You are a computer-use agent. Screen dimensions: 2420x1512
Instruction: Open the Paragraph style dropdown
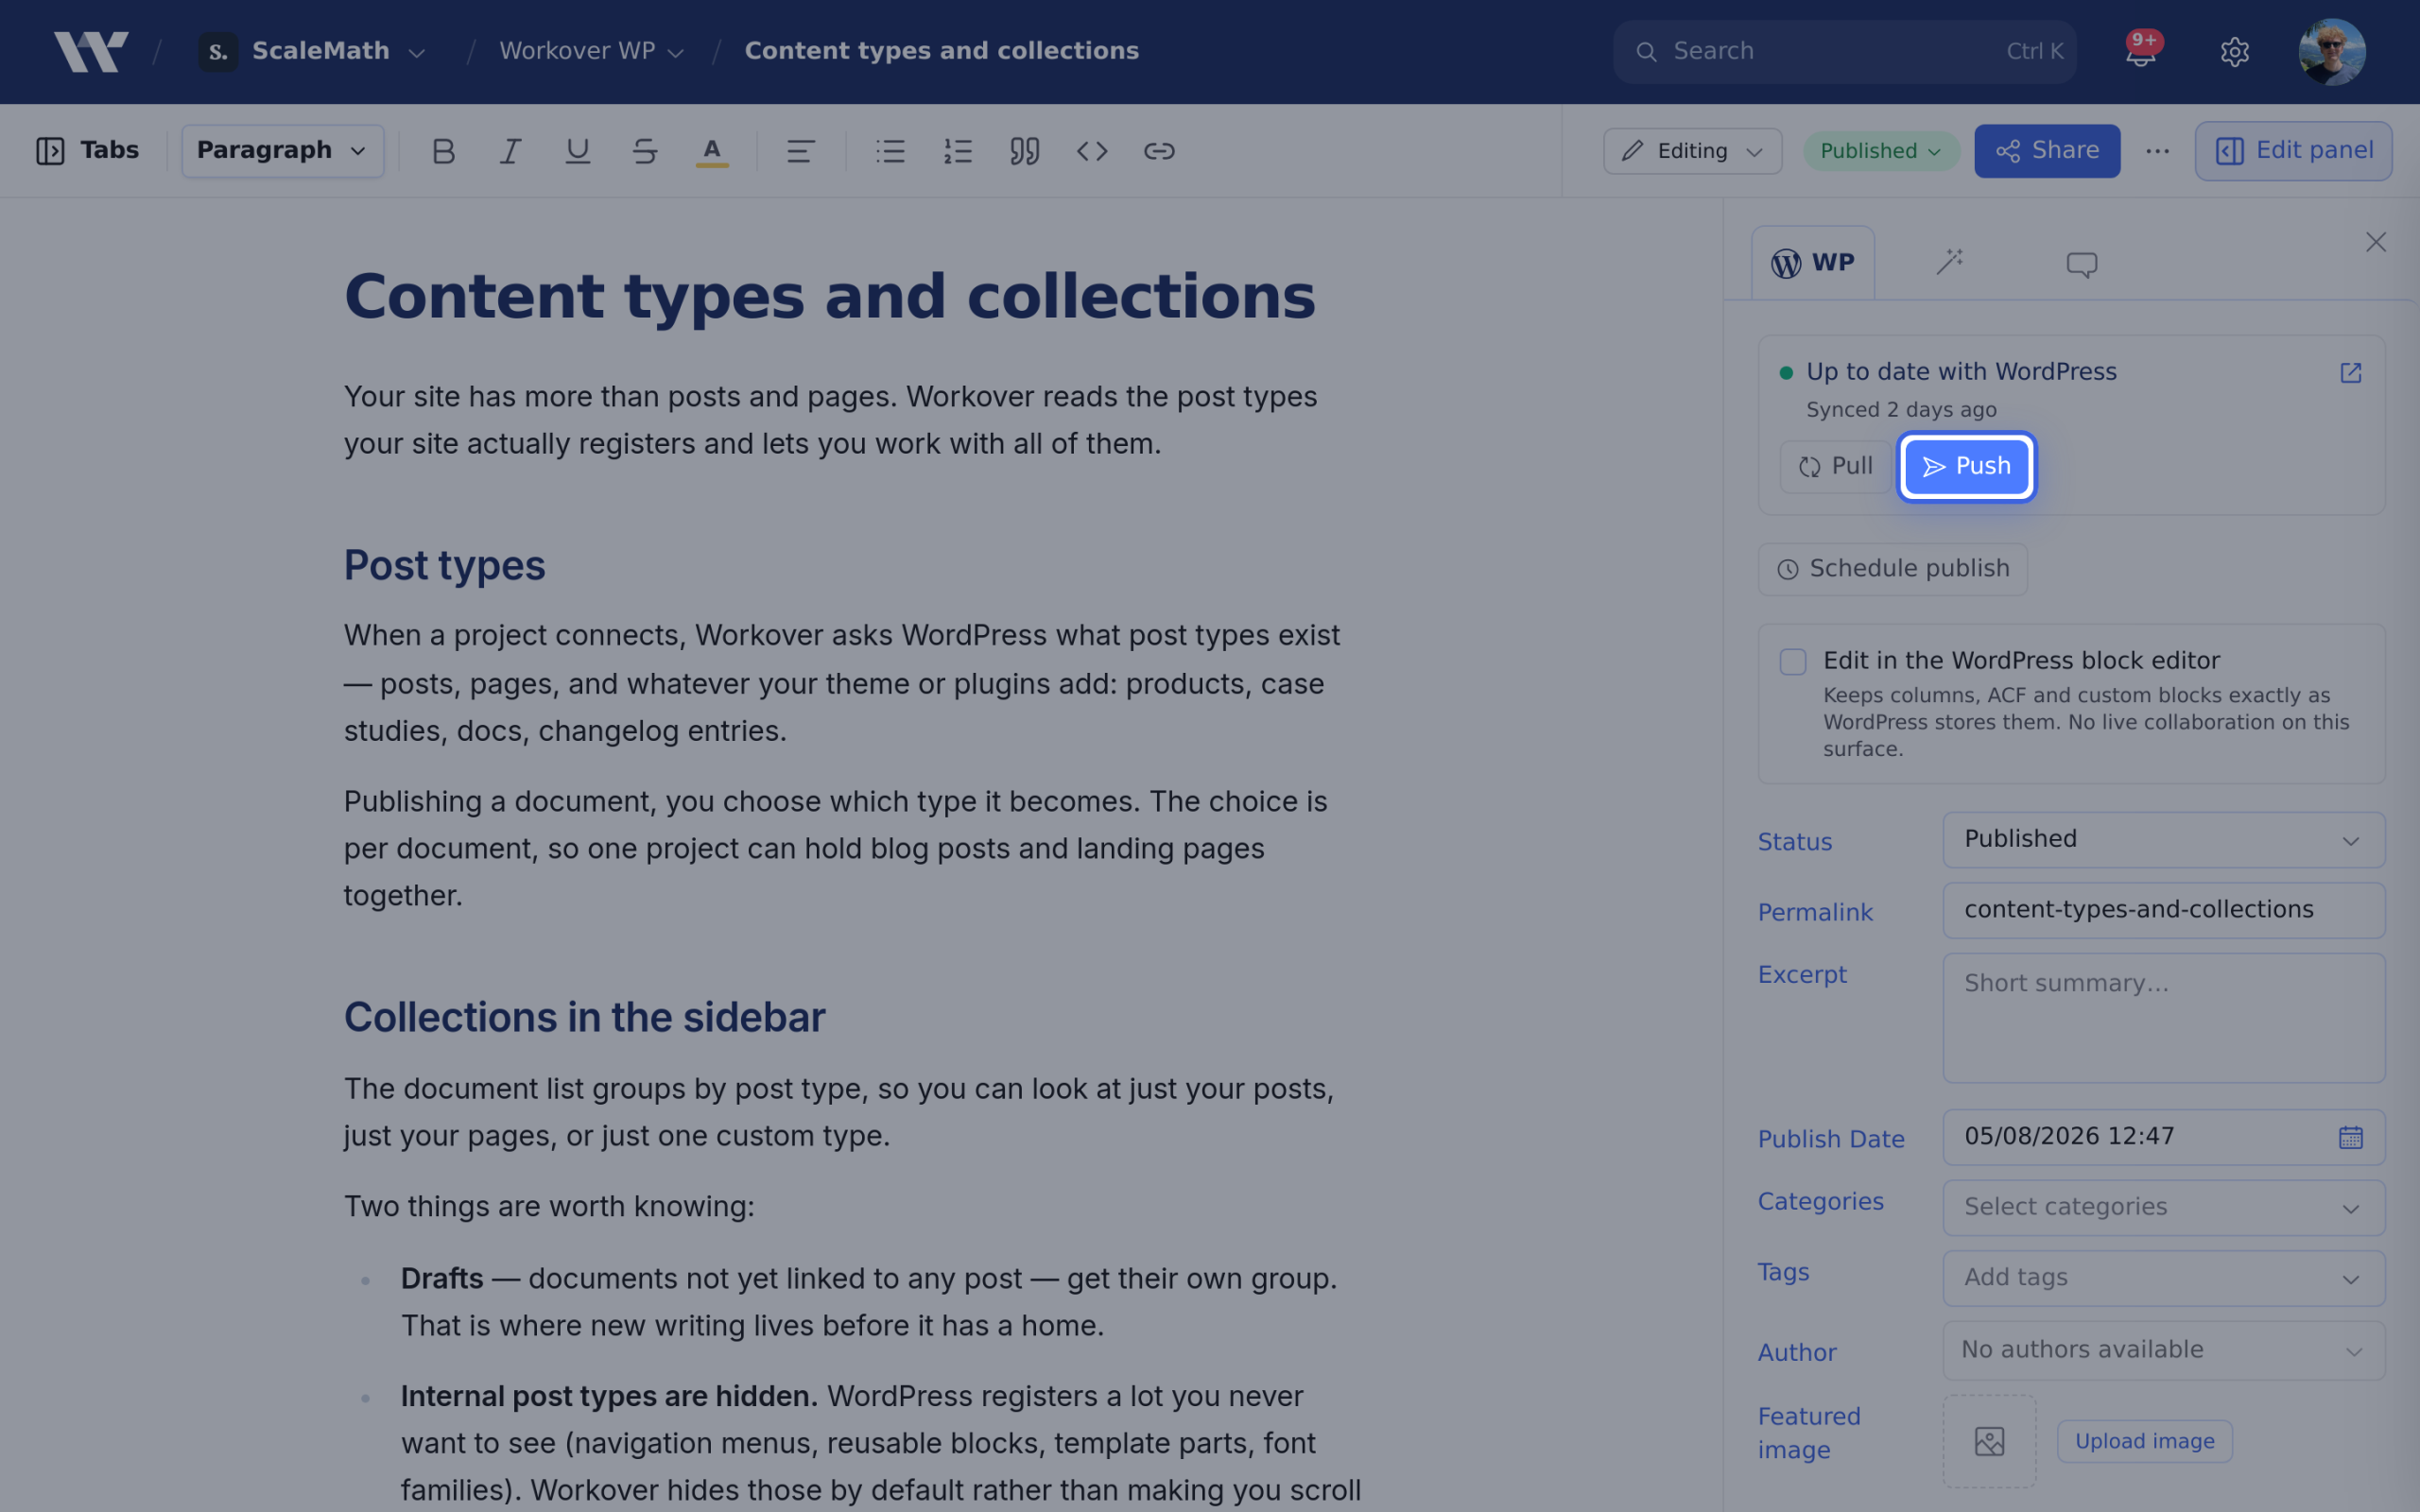(x=283, y=151)
